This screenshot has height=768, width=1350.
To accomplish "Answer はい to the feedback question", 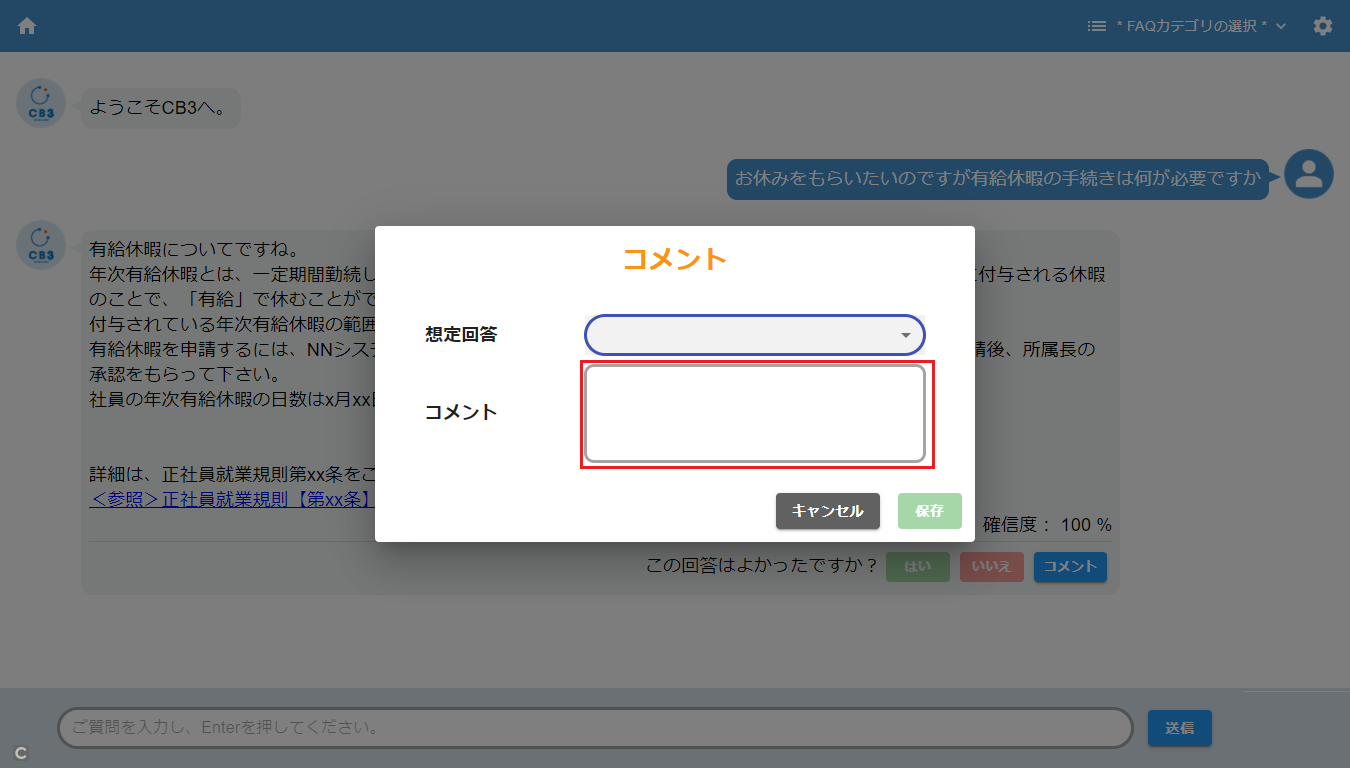I will (917, 567).
